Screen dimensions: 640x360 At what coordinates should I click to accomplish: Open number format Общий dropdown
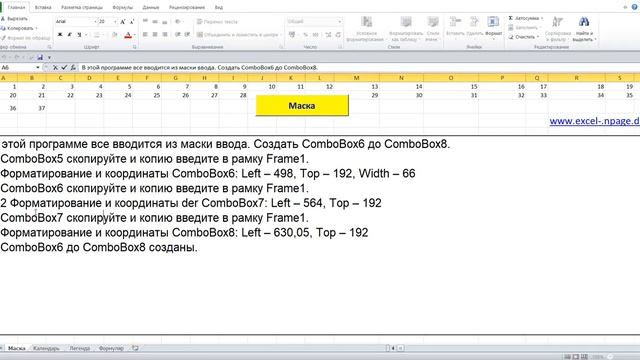click(339, 22)
